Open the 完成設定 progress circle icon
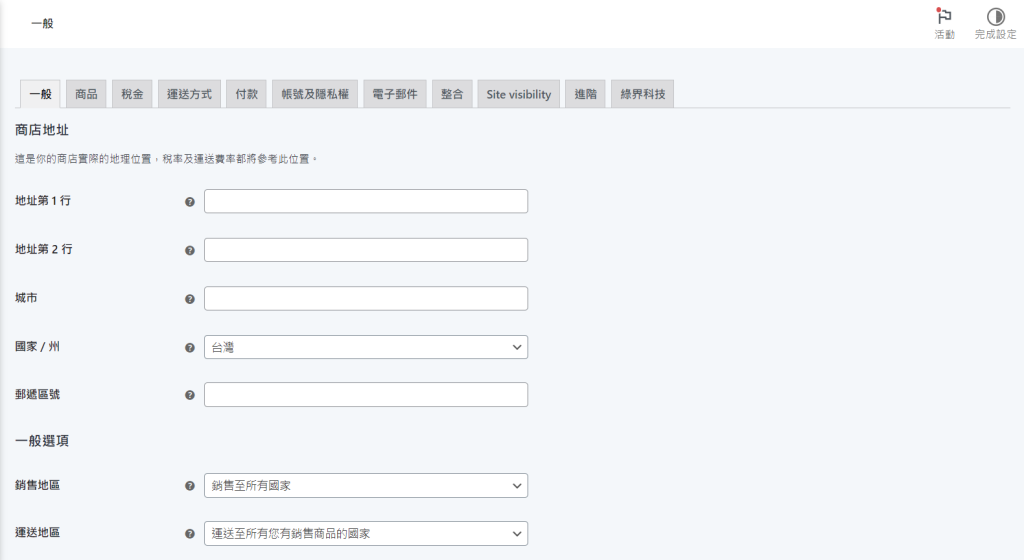 995,16
